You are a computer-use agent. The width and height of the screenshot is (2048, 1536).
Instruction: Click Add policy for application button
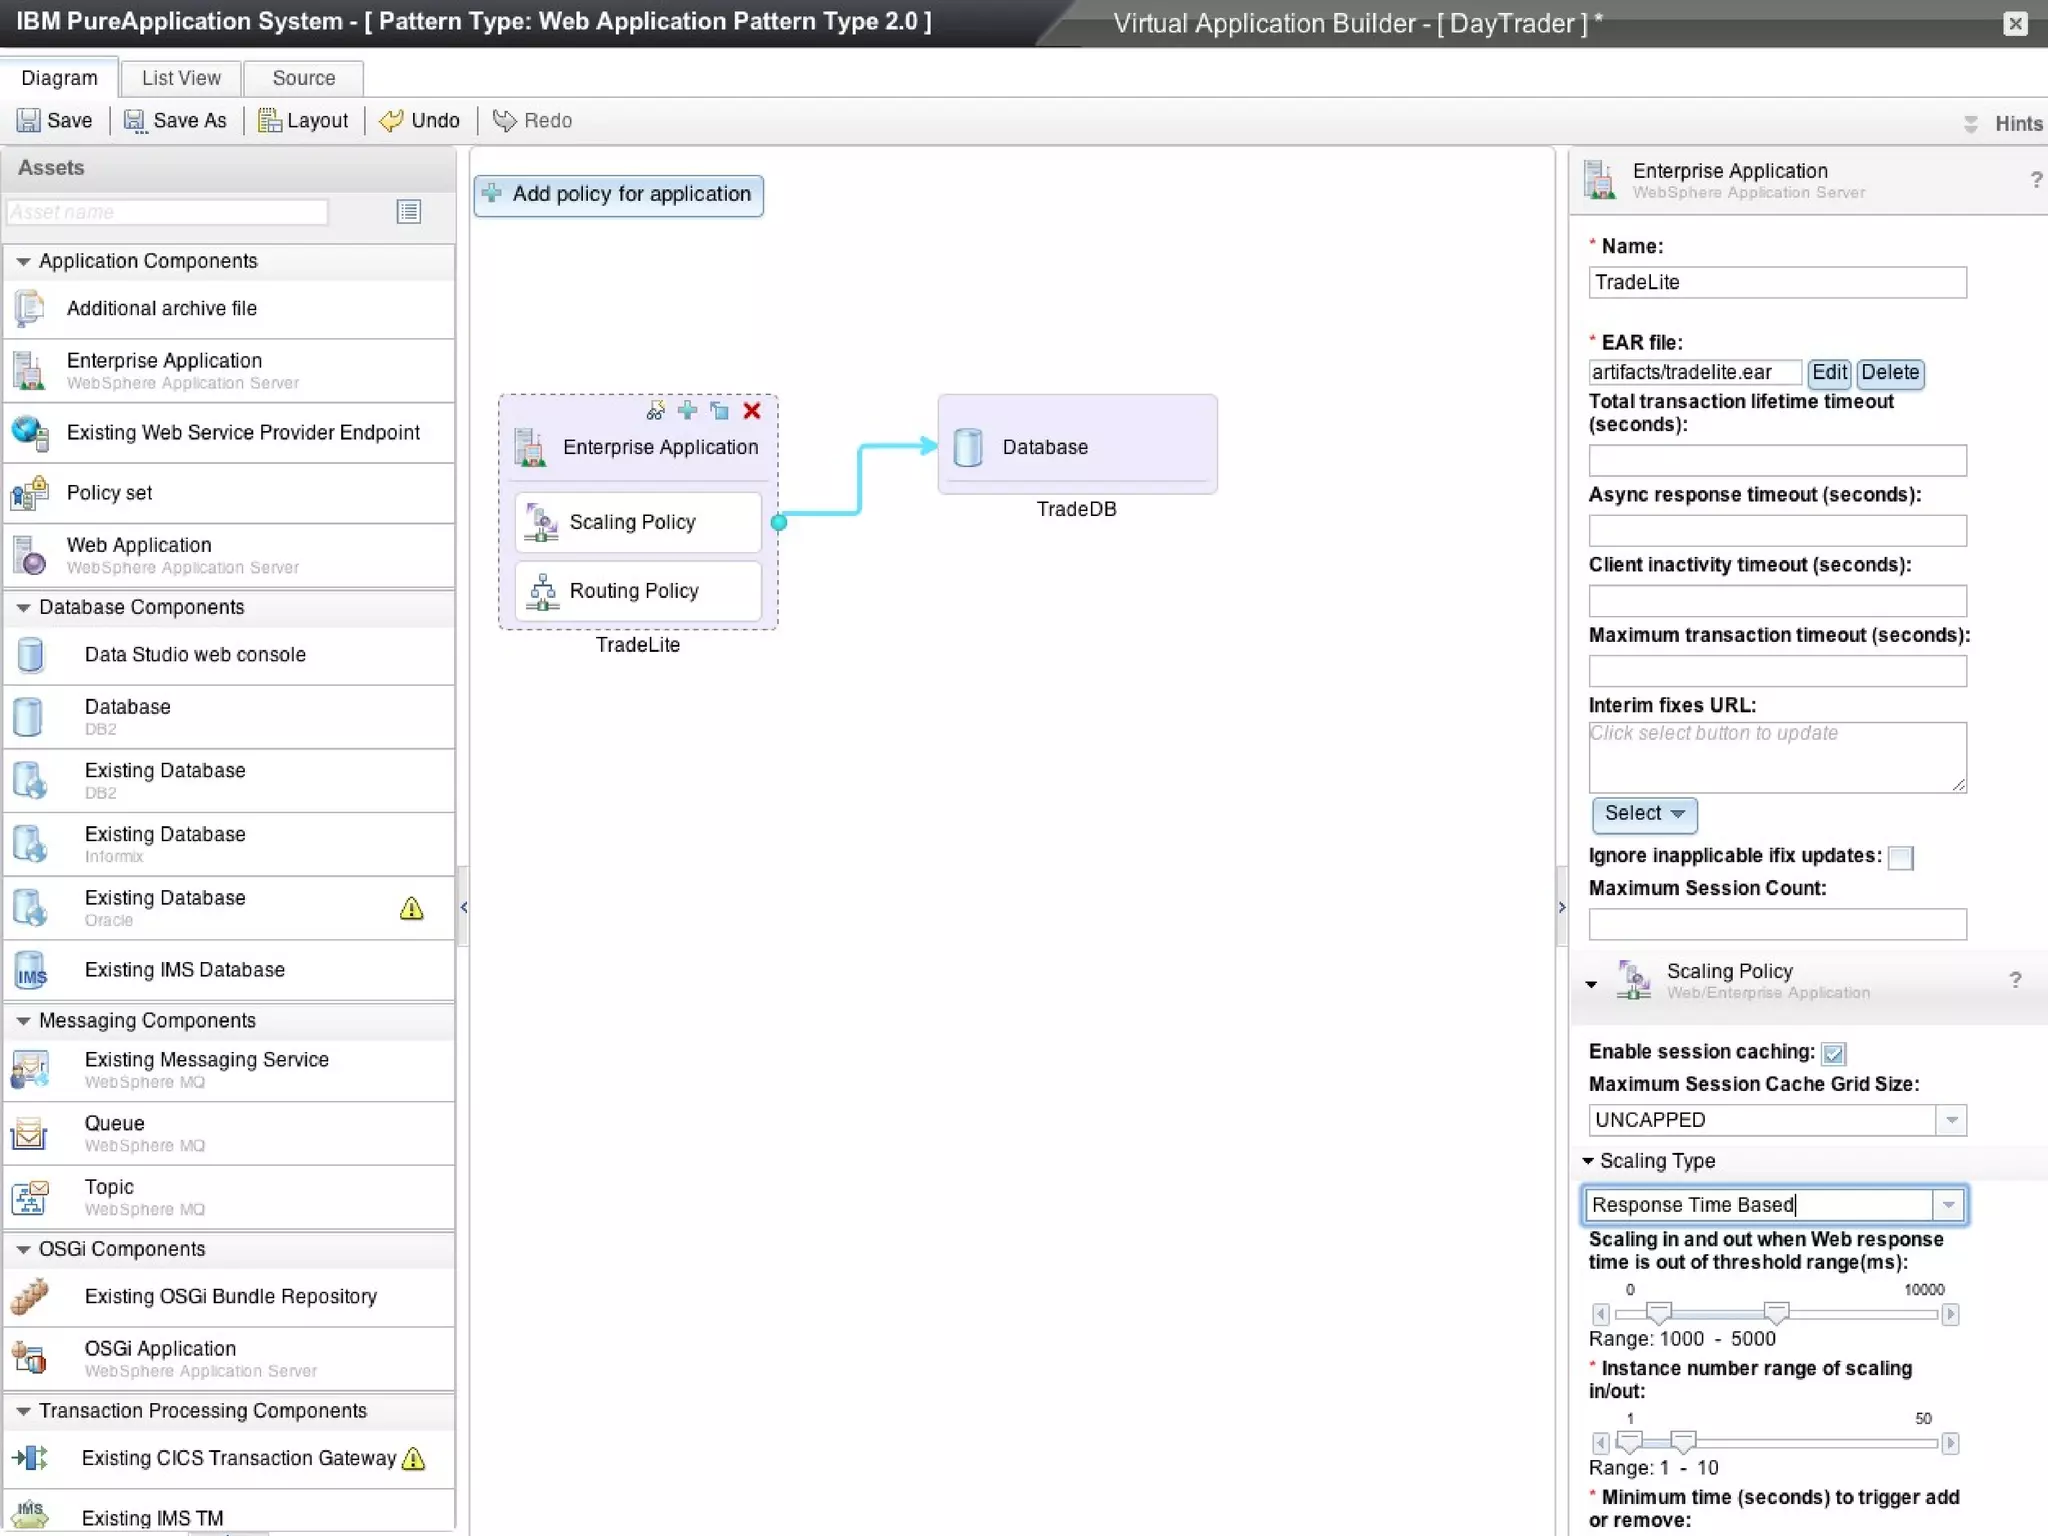[619, 195]
